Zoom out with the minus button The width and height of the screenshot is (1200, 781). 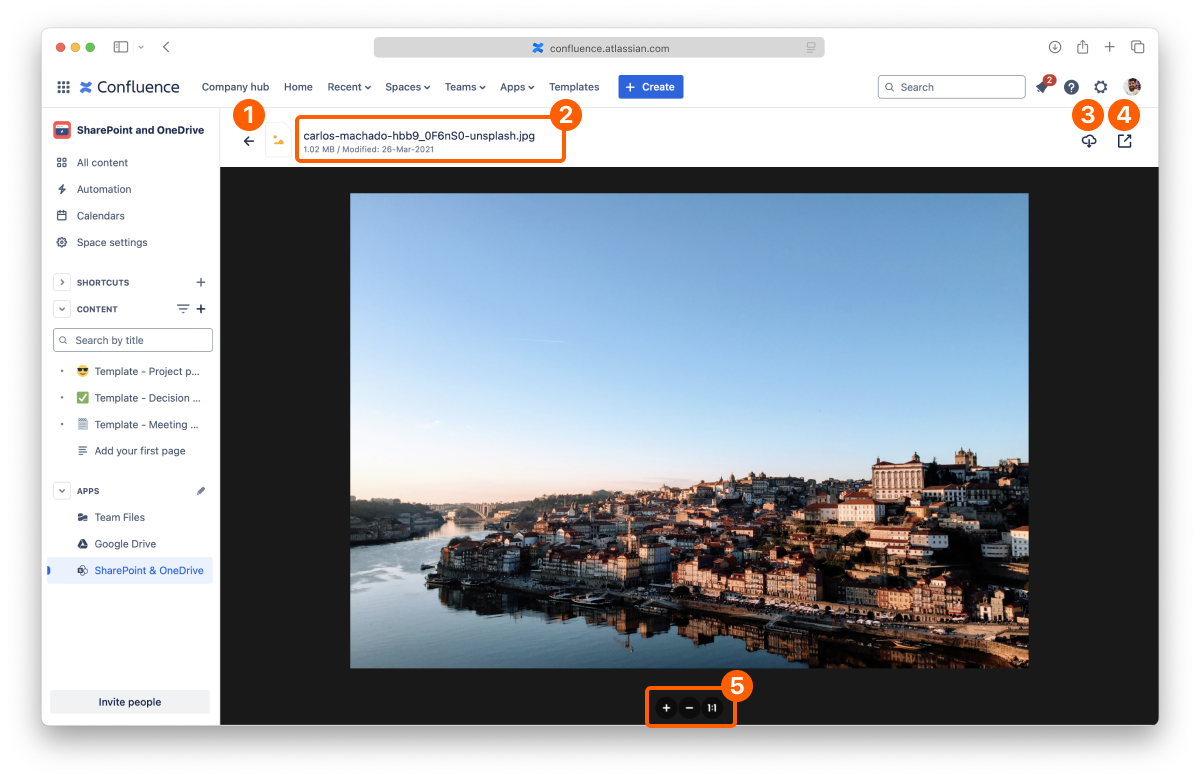point(689,708)
